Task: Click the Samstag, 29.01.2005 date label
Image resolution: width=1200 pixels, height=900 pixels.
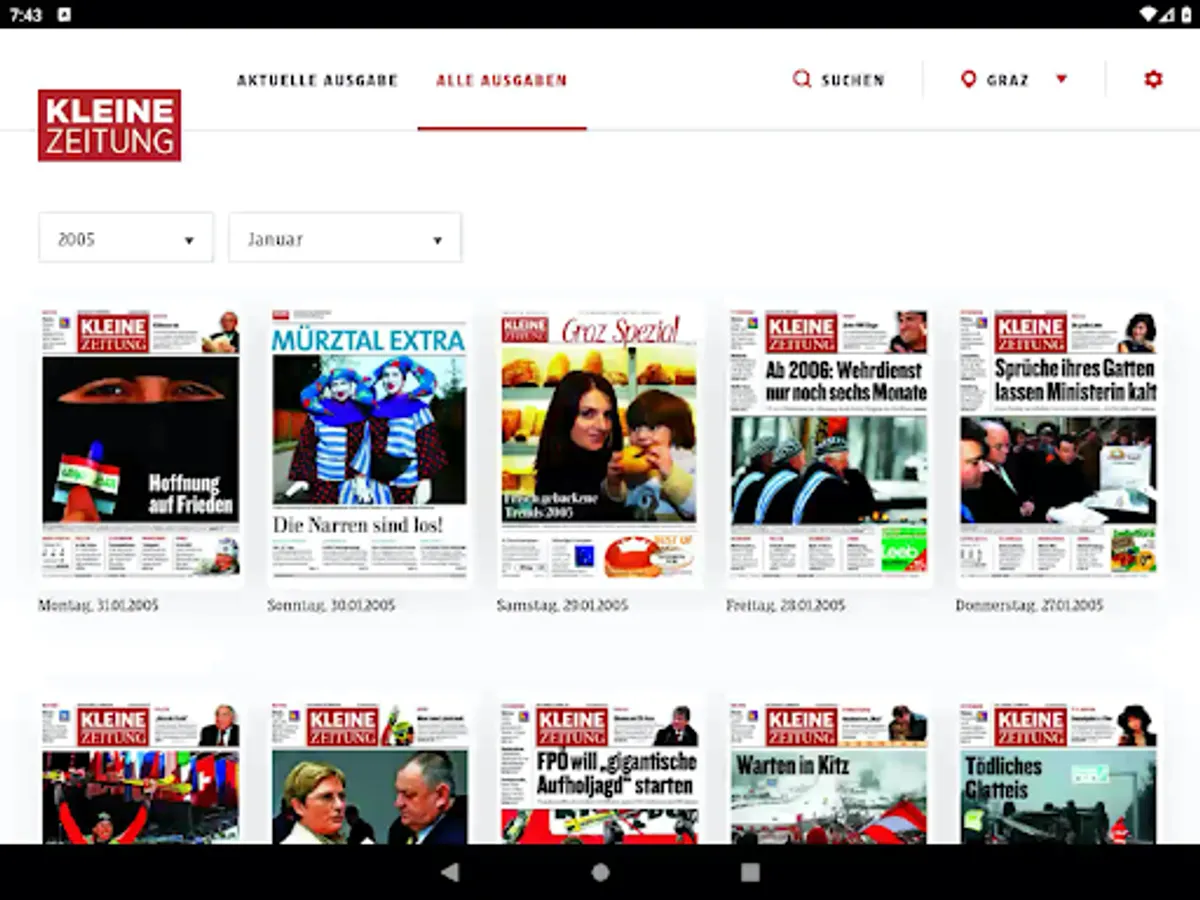Action: (562, 606)
